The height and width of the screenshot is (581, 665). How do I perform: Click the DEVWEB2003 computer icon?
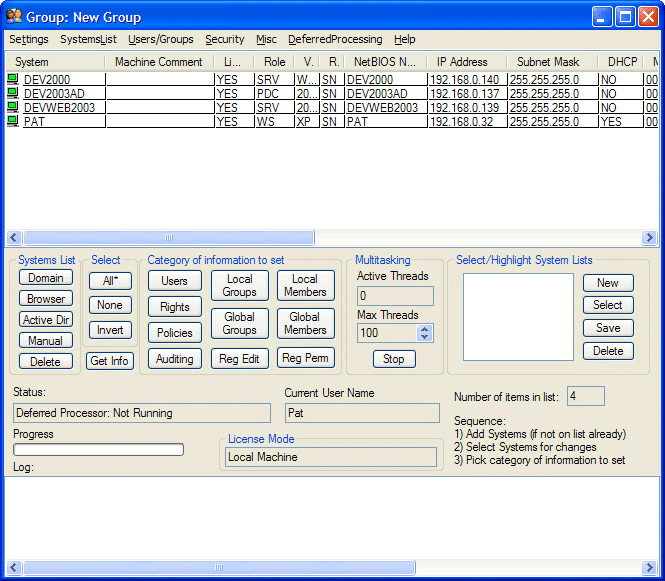[x=13, y=107]
